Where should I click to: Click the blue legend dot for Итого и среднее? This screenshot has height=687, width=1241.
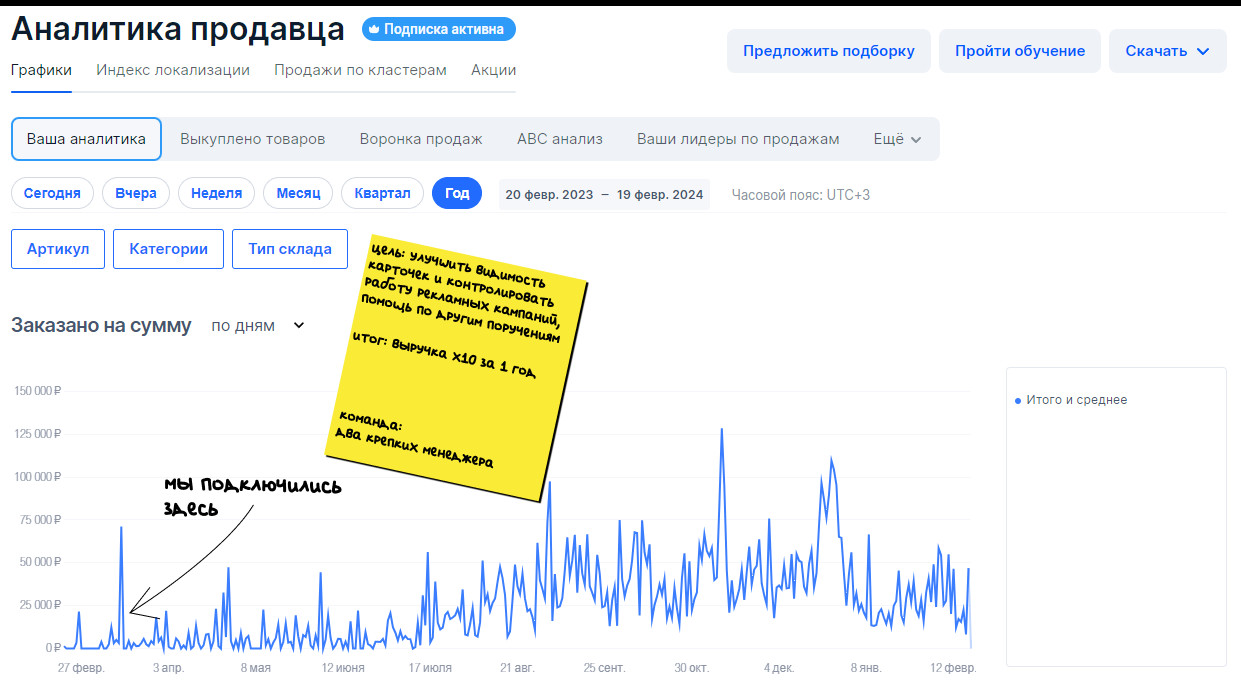(x=1018, y=400)
